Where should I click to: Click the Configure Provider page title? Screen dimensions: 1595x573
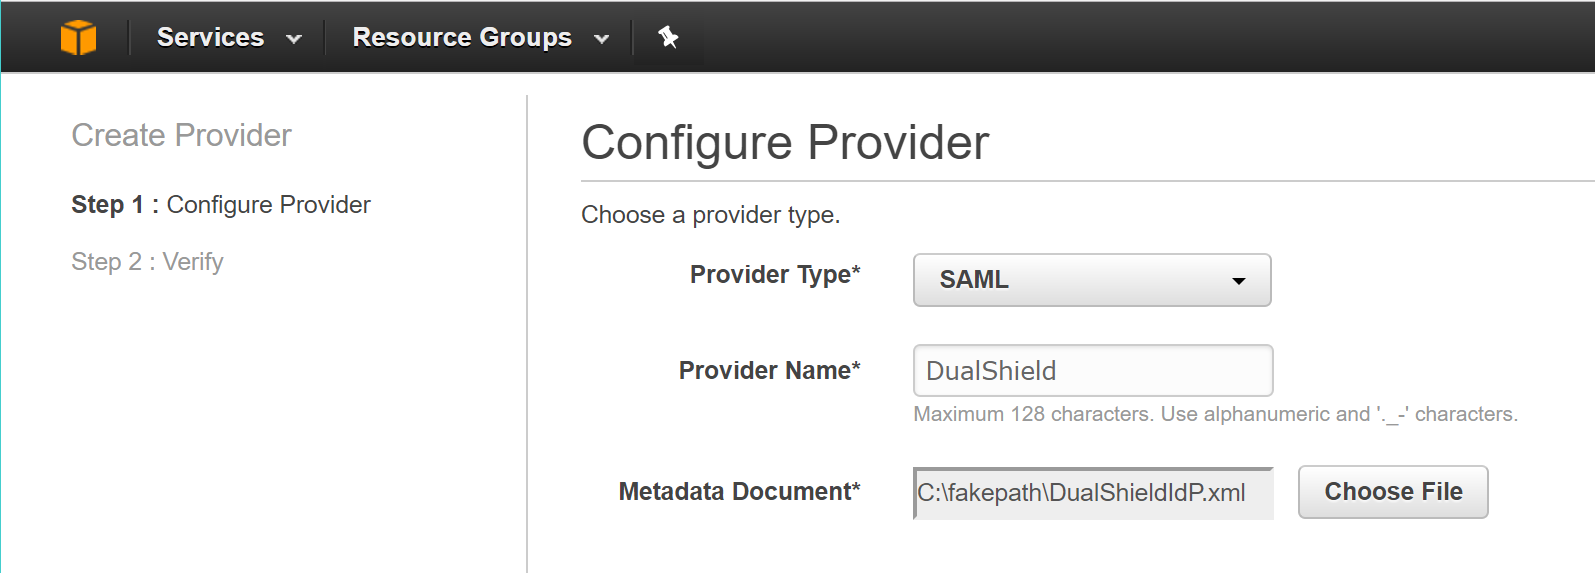coord(785,142)
